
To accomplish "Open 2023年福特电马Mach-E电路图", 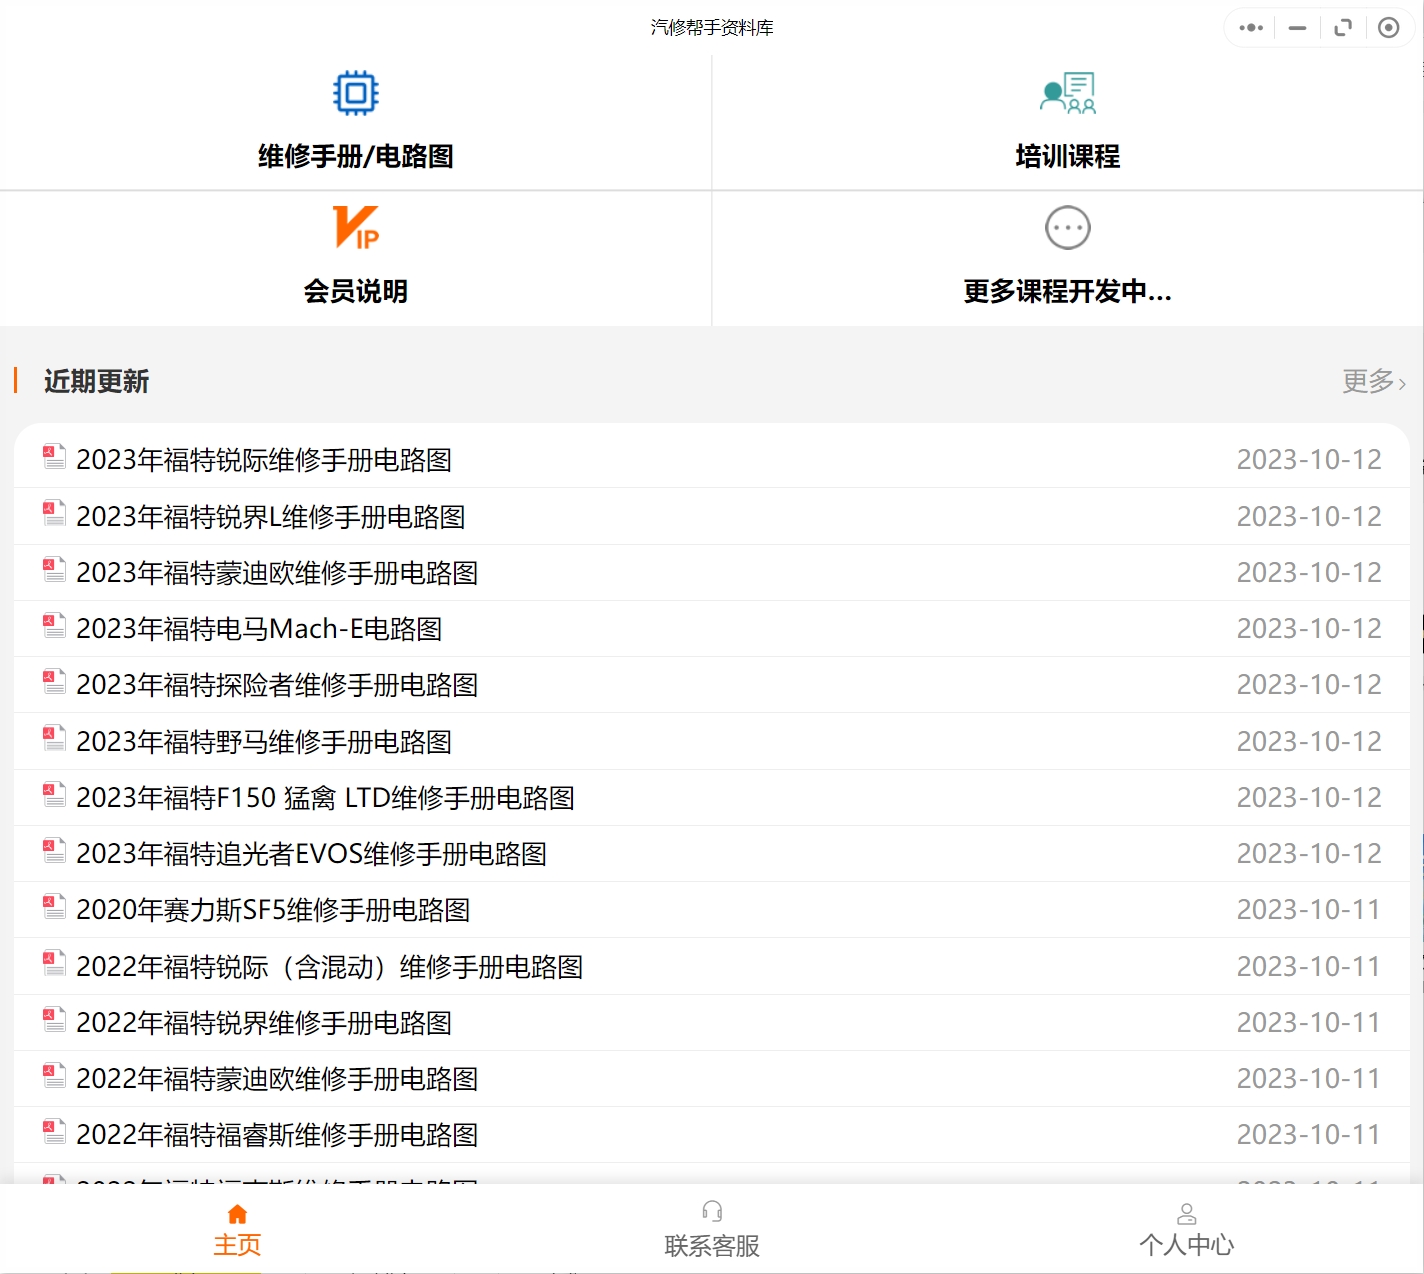I will (262, 629).
